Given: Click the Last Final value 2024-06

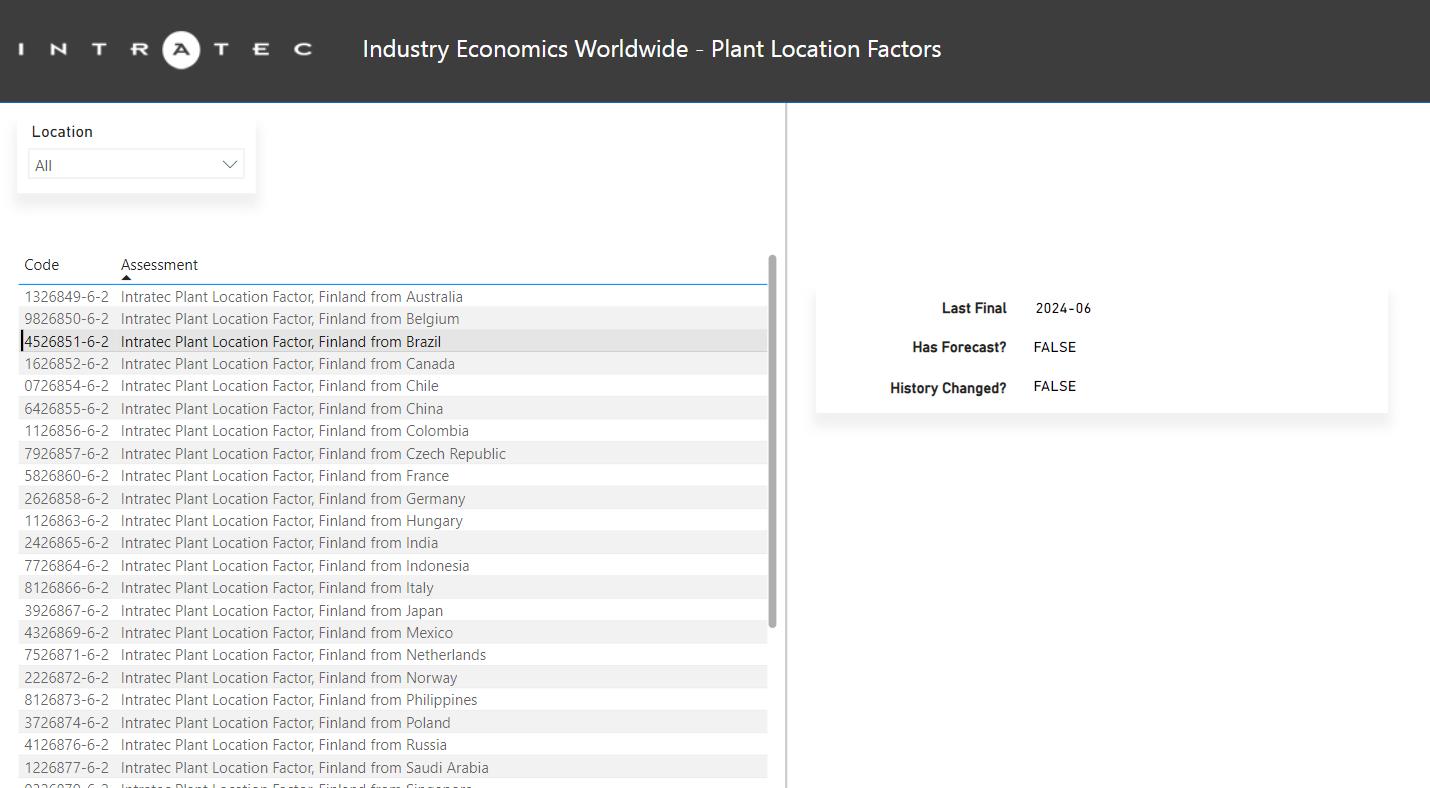Looking at the screenshot, I should 1063,309.
